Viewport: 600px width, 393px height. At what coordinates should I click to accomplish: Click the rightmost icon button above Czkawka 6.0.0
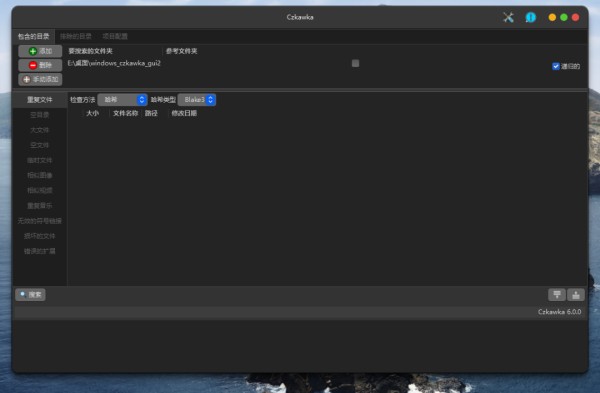pyautogui.click(x=576, y=294)
